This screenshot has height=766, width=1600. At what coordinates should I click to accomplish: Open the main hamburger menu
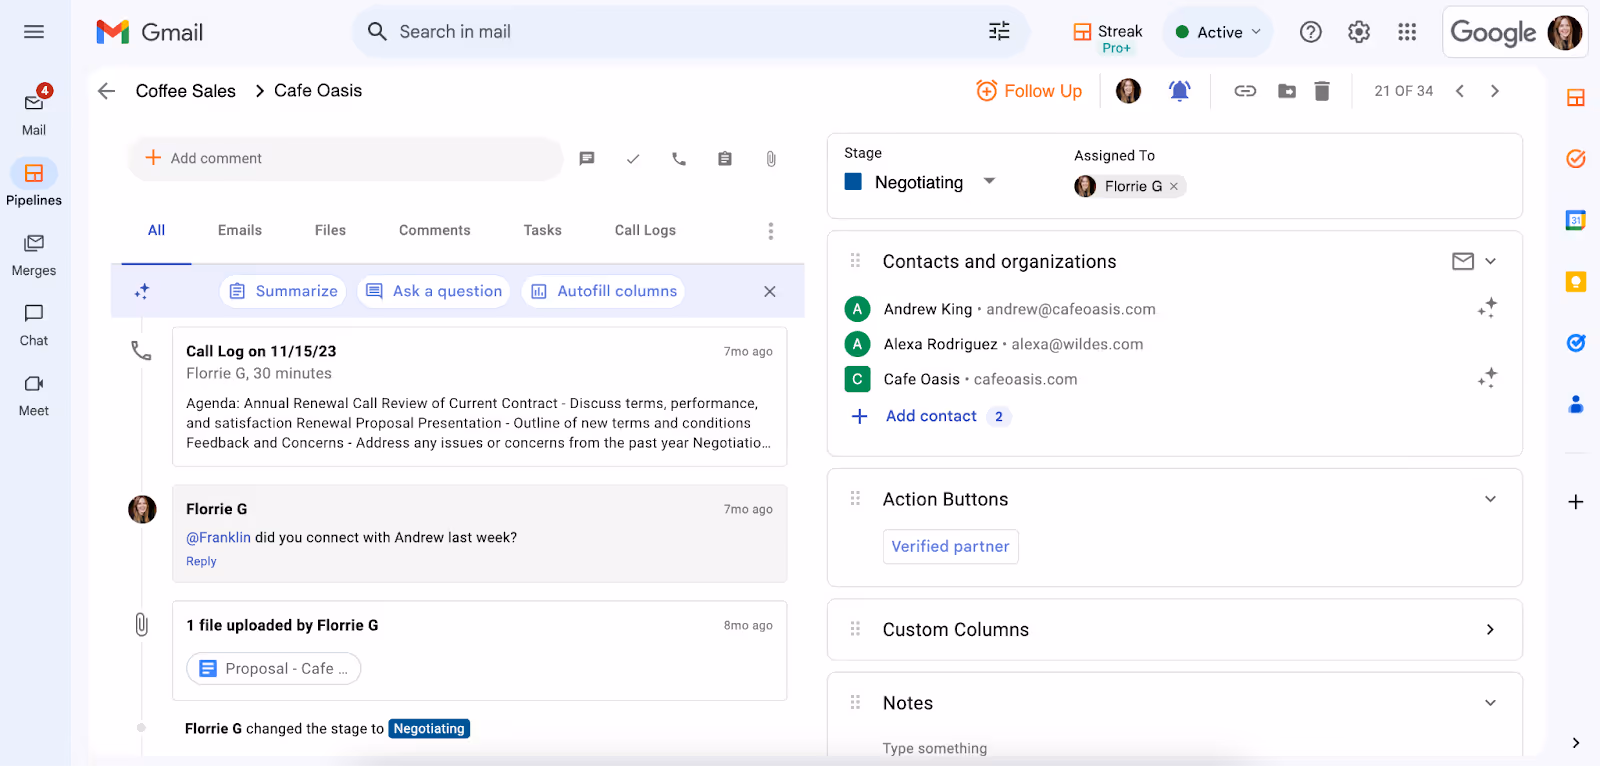click(34, 32)
